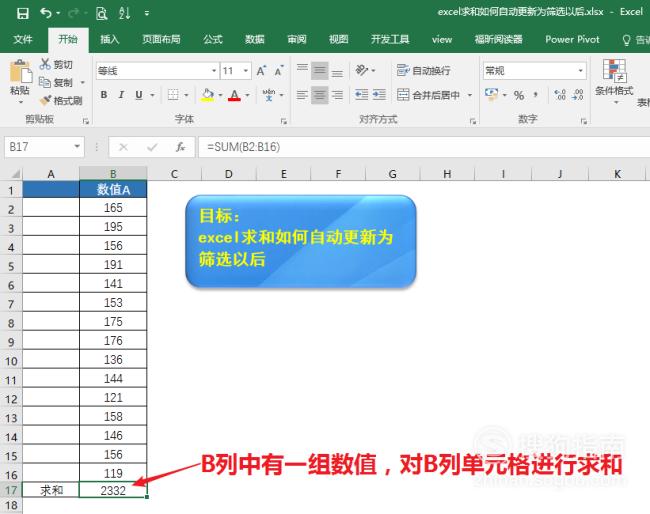
Task: Switch to the Page Layout (页面布局) tab
Action: pyautogui.click(x=161, y=40)
